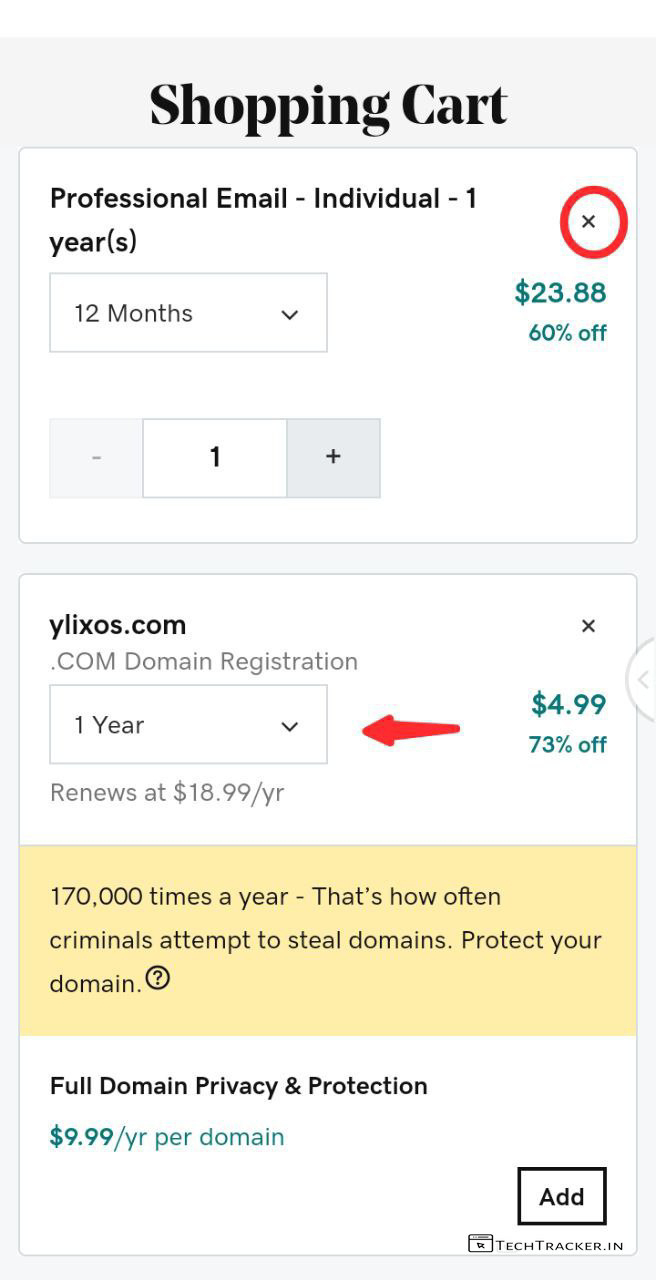Click the 60% off discount label

[x=567, y=333]
